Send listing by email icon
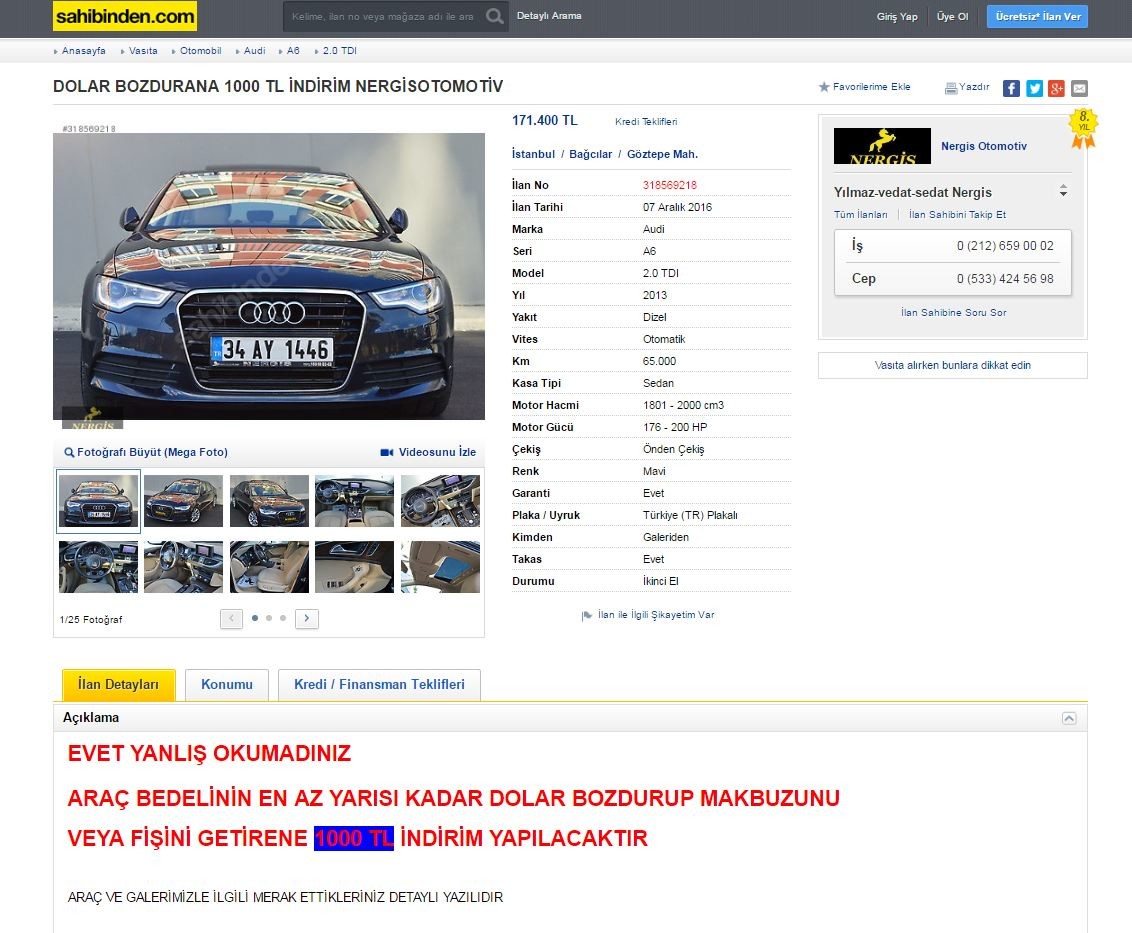 (x=1079, y=88)
